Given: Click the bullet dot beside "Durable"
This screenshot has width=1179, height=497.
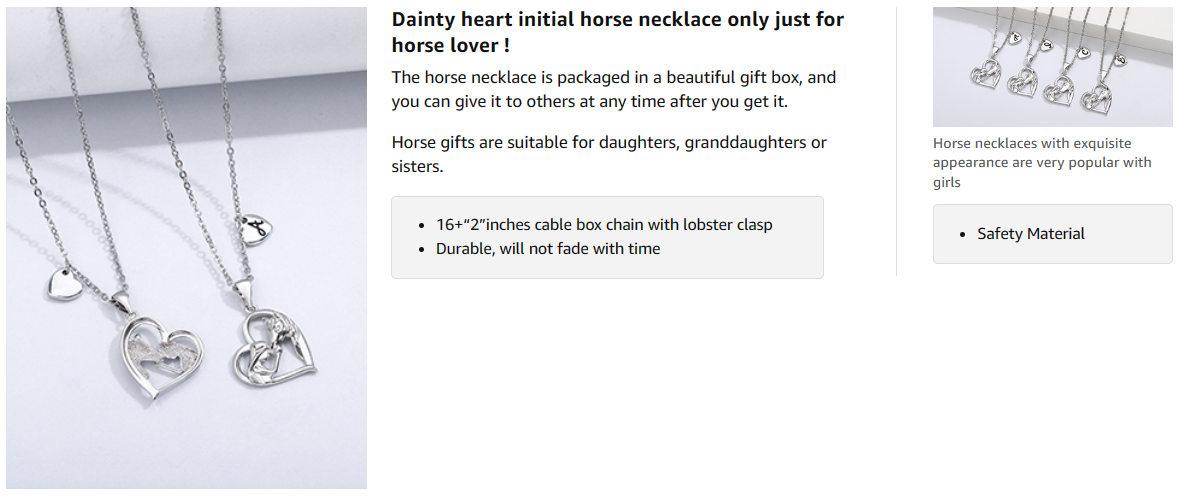Looking at the screenshot, I should (422, 249).
